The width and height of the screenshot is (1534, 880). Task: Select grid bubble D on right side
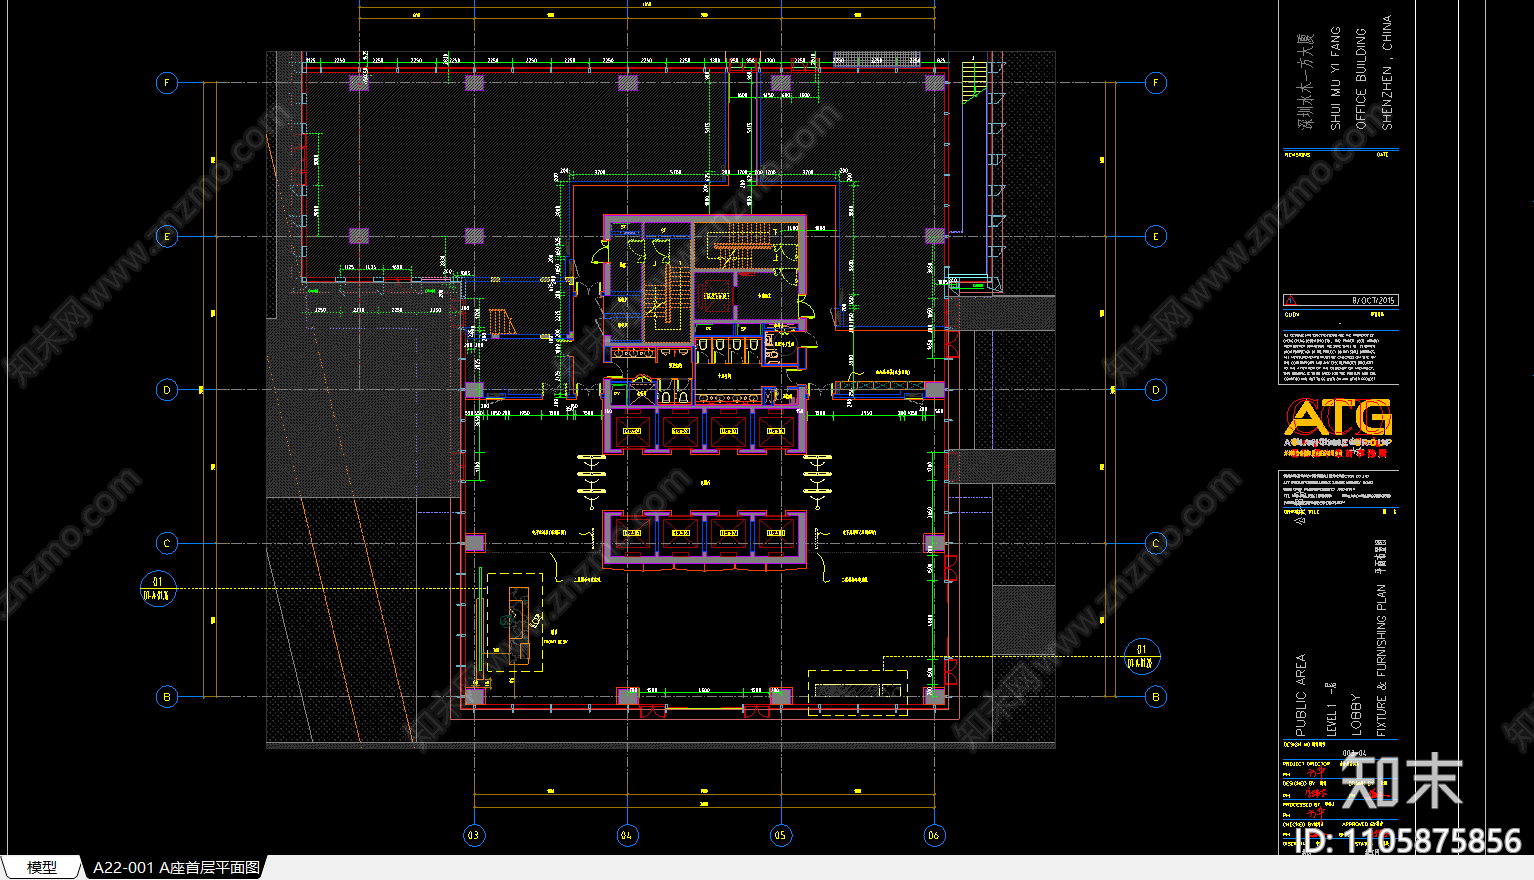(x=1156, y=390)
